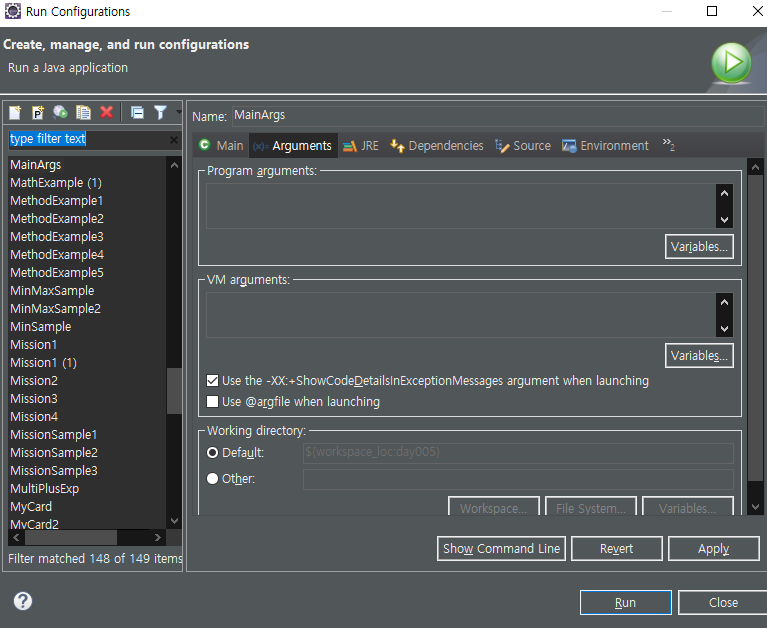Viewport: 767px width, 628px height.
Task: Select the Mission1 (1) configuration
Action: click(44, 363)
